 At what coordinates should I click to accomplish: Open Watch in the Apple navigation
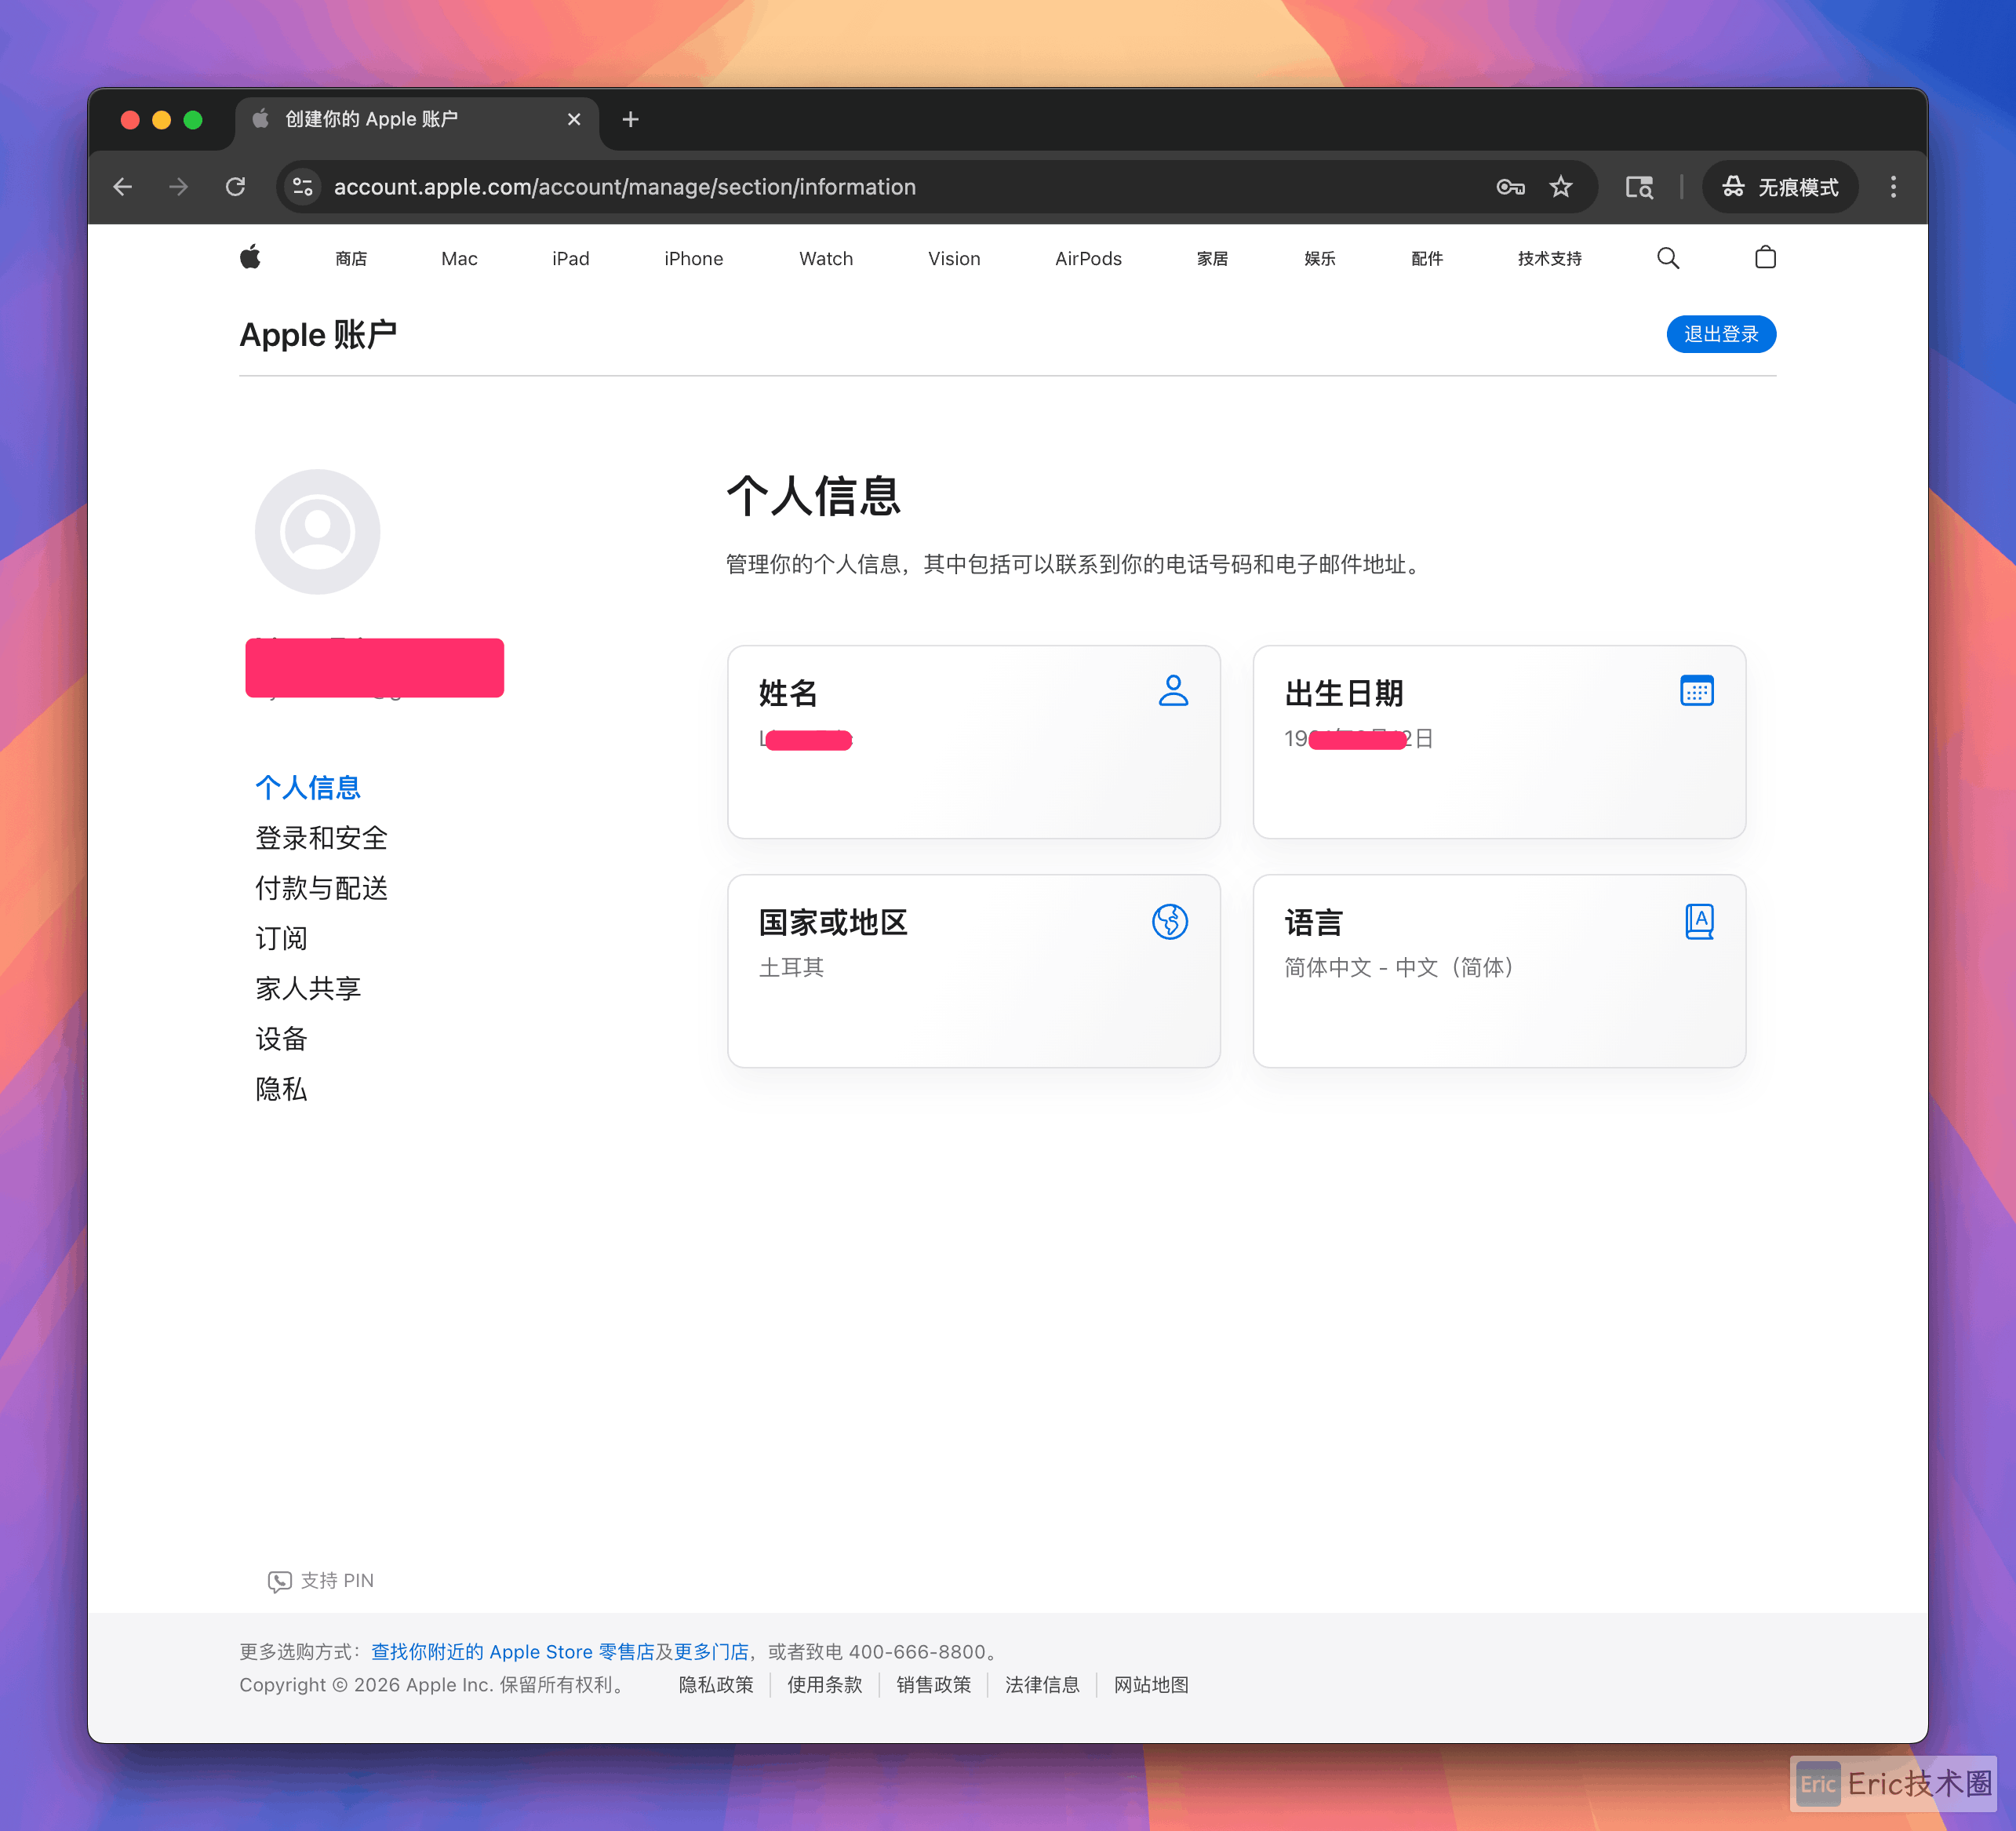[x=826, y=259]
